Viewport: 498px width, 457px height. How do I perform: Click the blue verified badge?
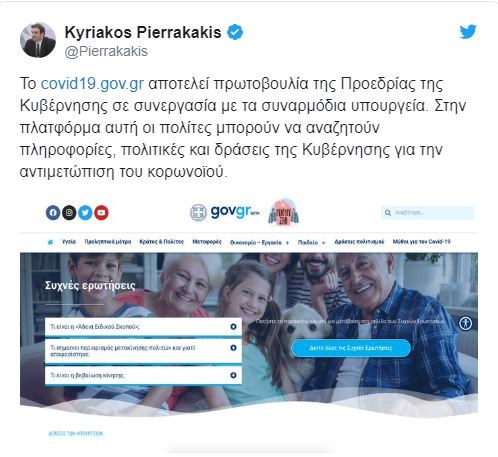coord(235,32)
